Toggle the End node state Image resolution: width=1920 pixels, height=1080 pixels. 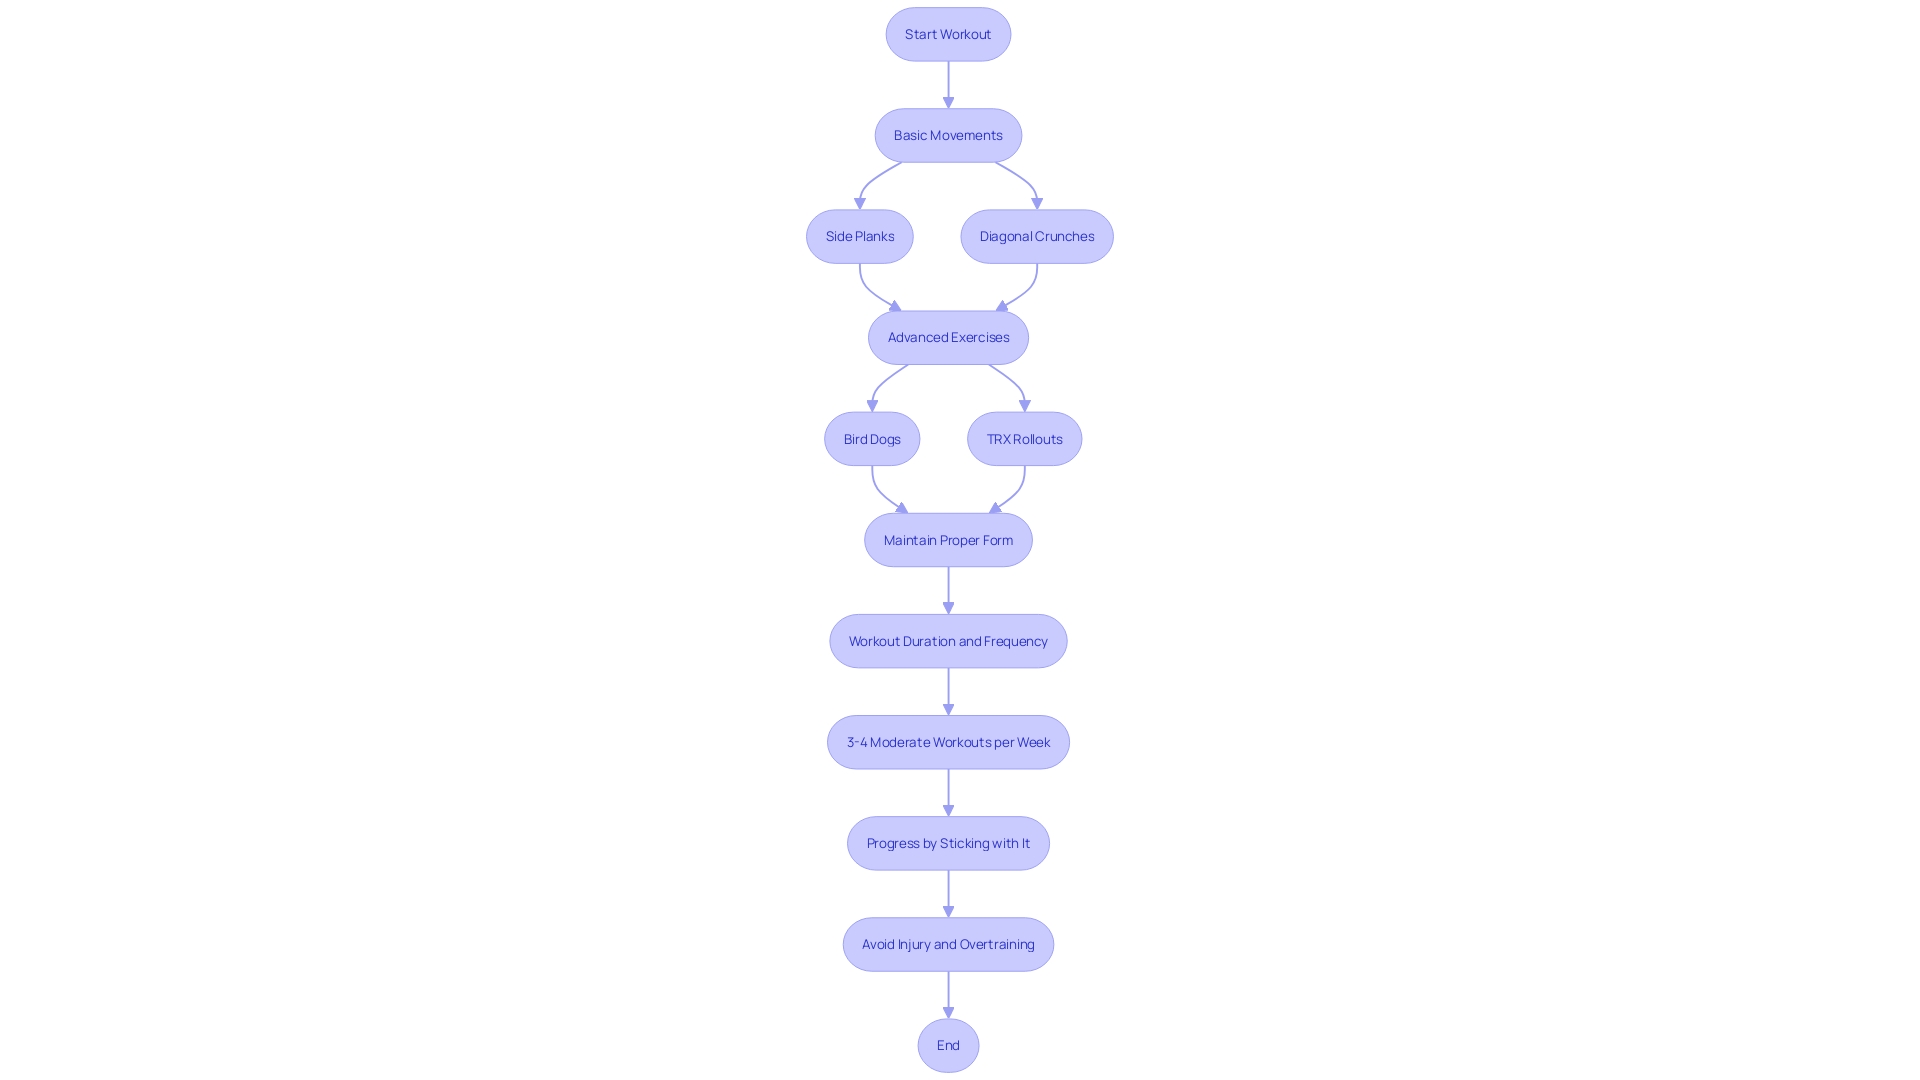[x=948, y=1044]
